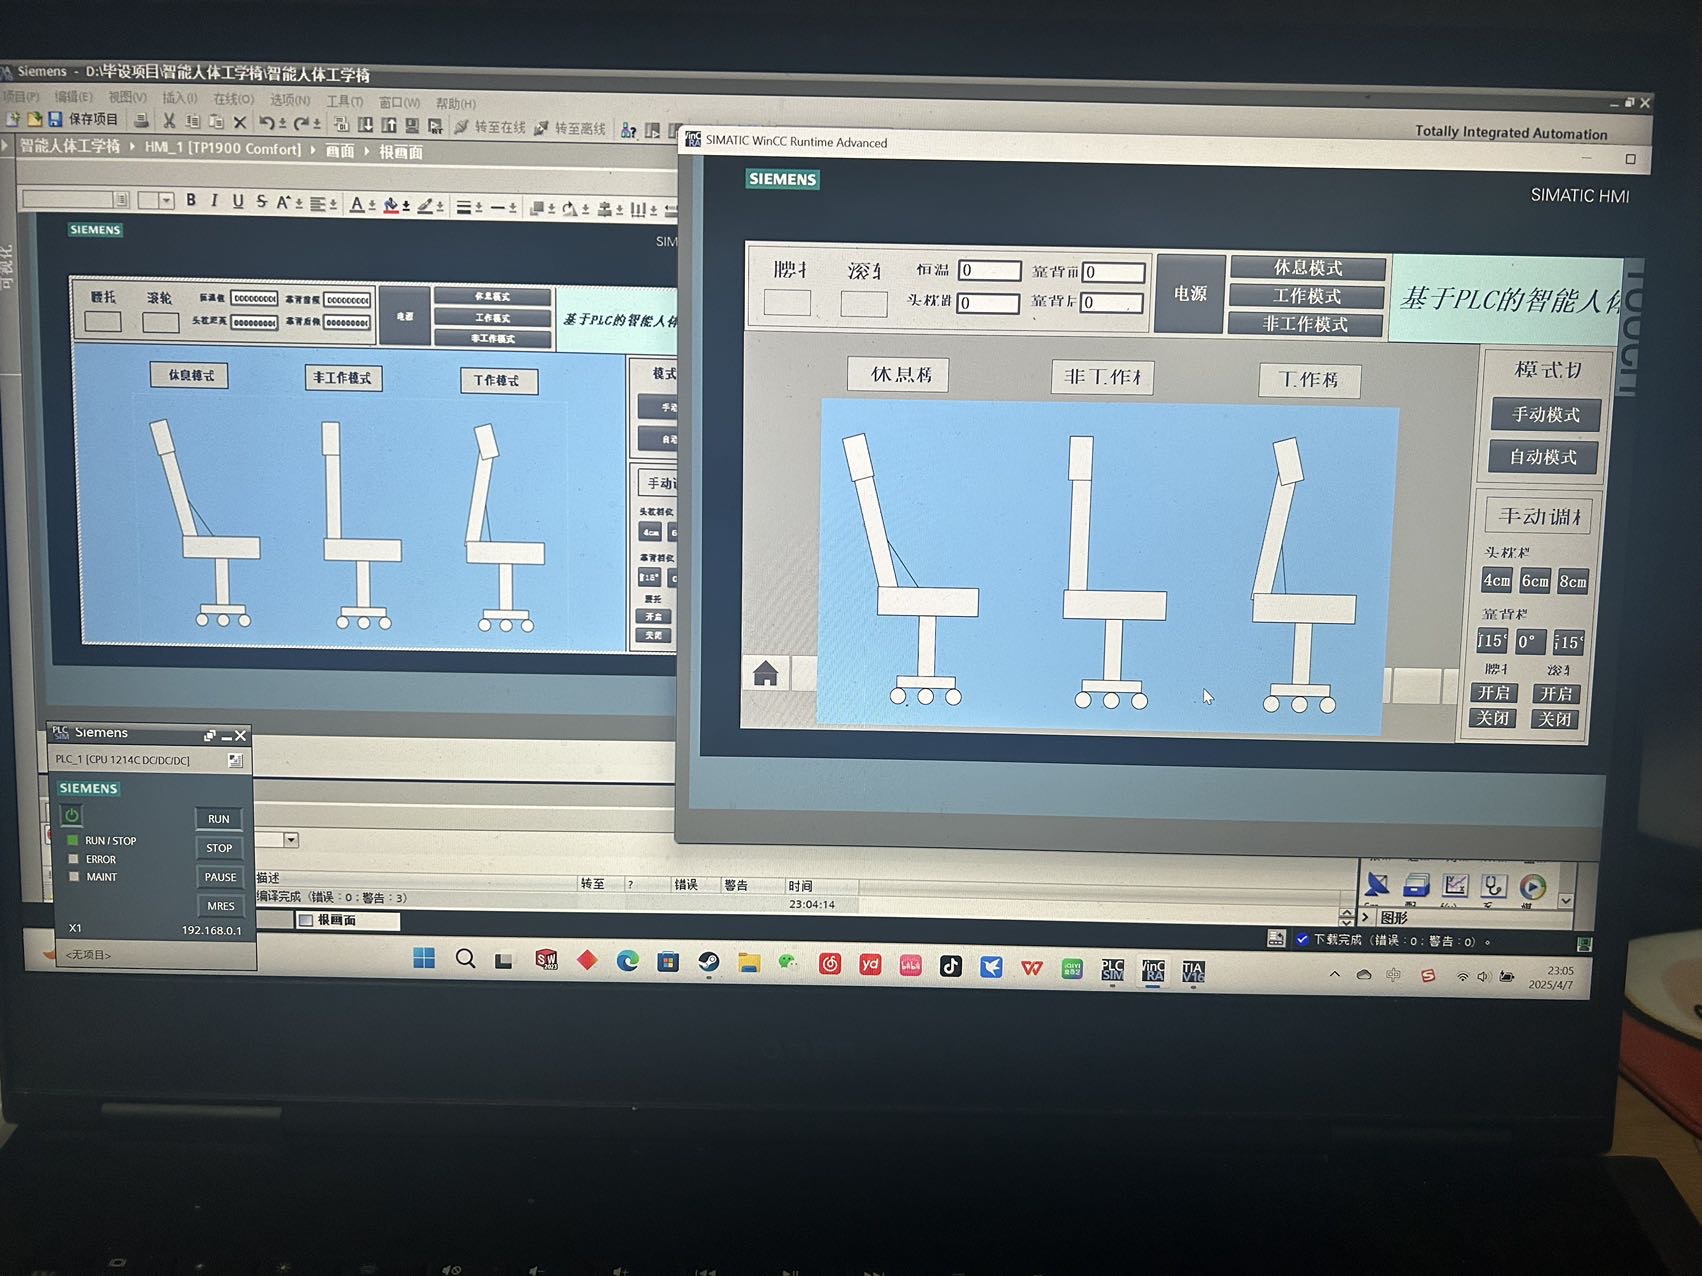
Task: Select 根画面 tab at bottom editor bar
Action: (x=346, y=920)
